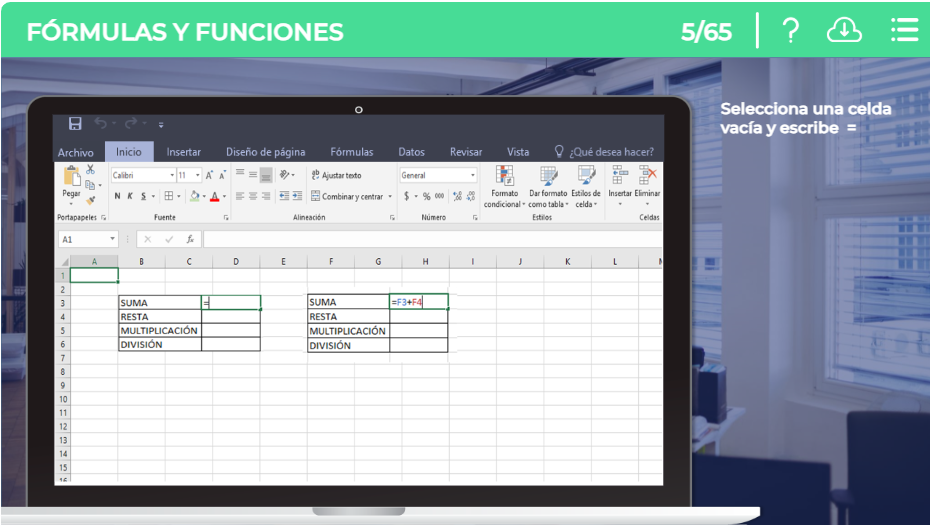This screenshot has height=526, width=930.
Task: Toggle italic K formatting
Action: (130, 197)
